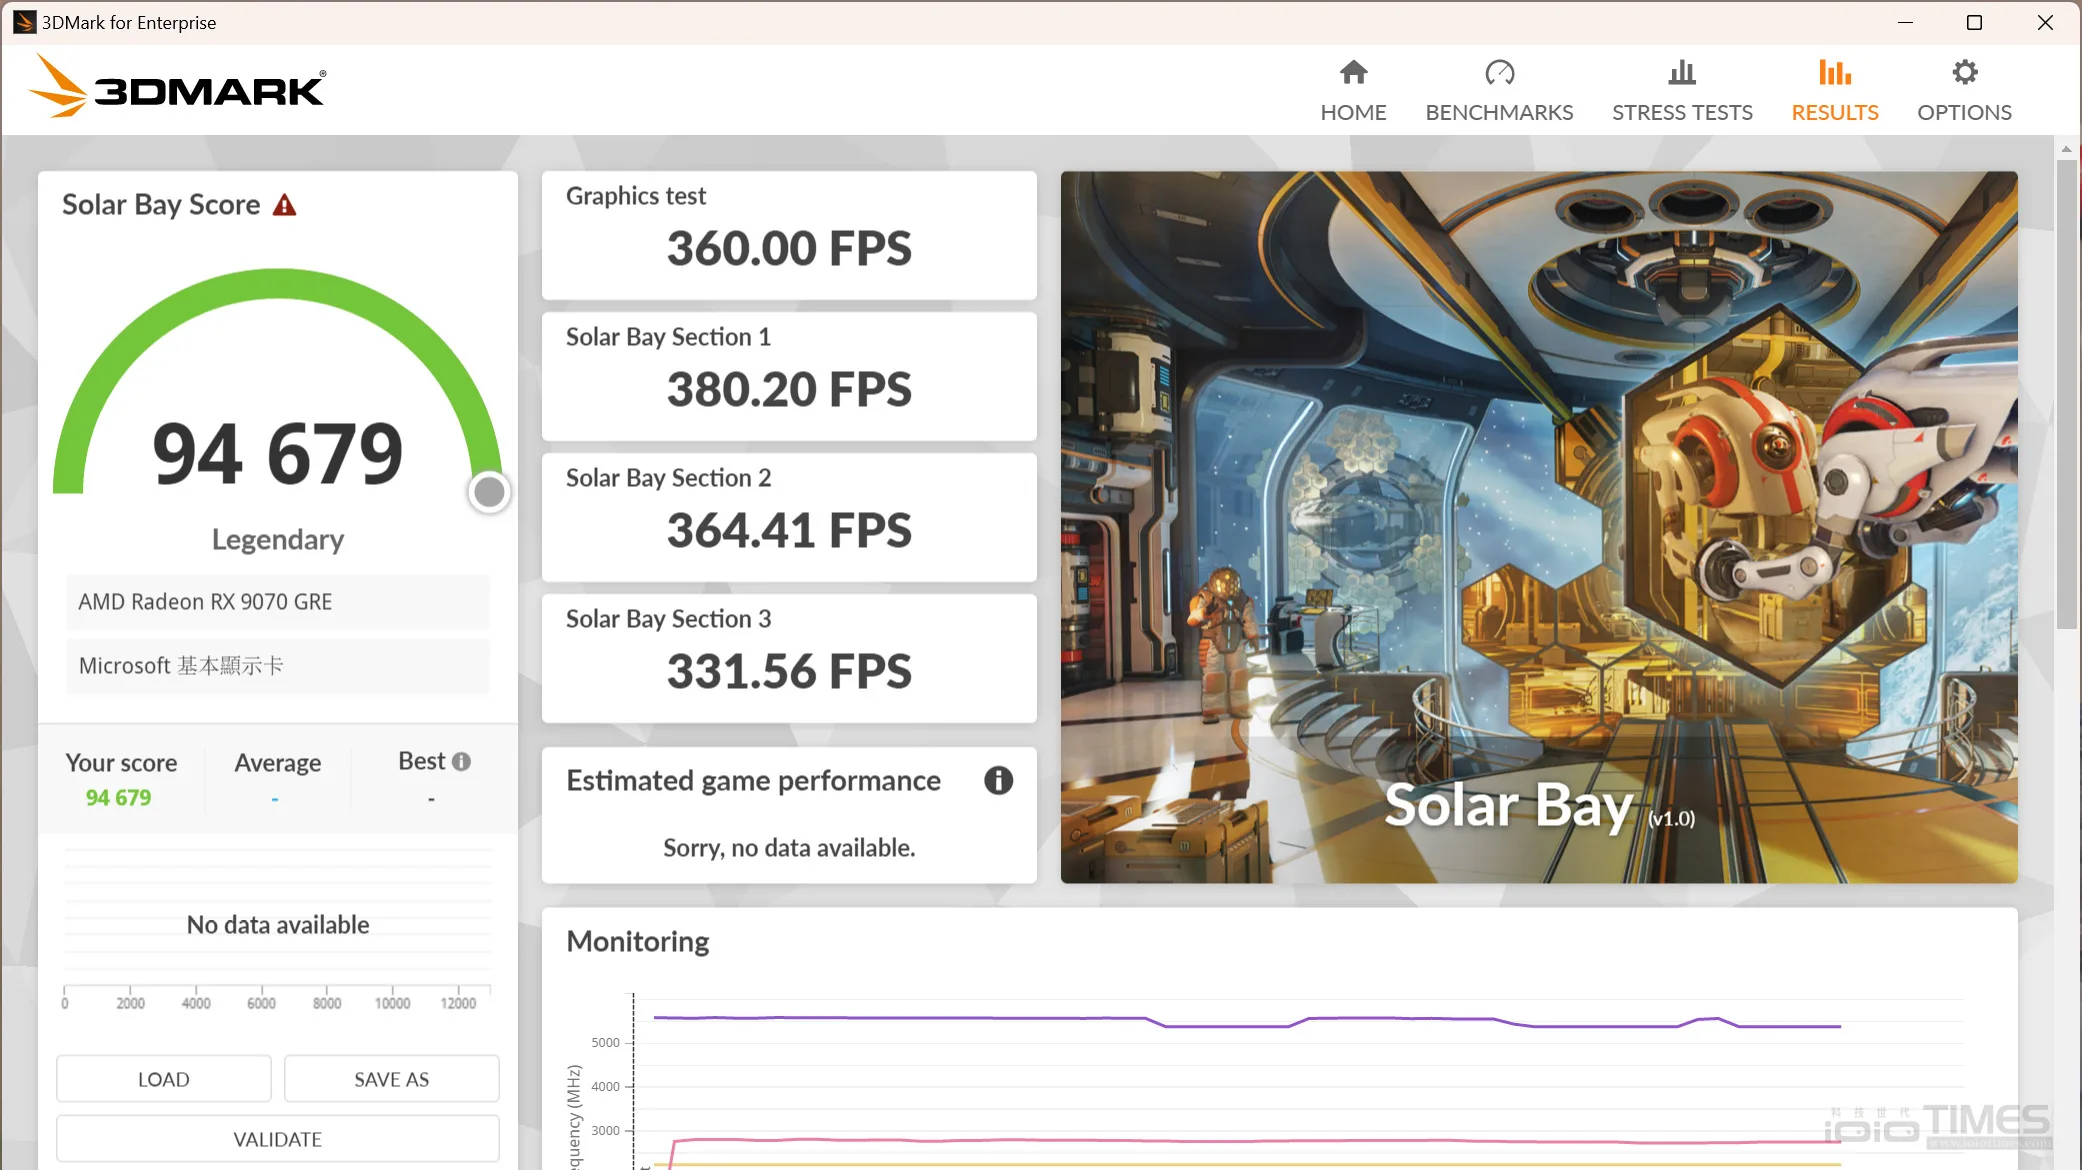The width and height of the screenshot is (2082, 1170).
Task: Minimize the 3DMark window
Action: [x=1905, y=22]
